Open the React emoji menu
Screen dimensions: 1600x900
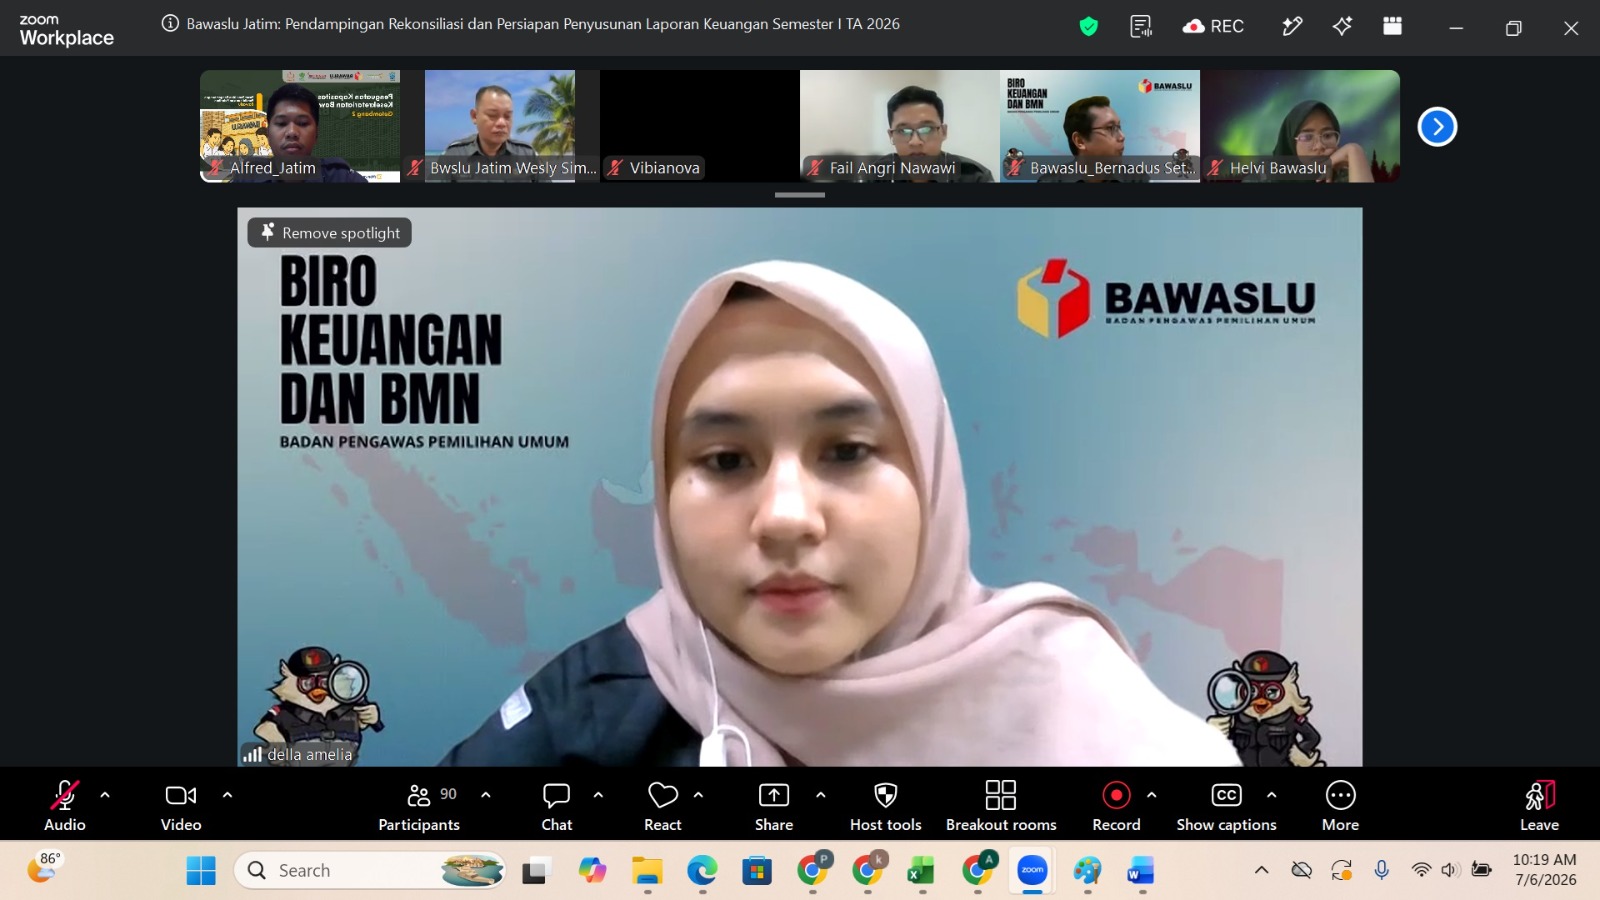coord(663,805)
